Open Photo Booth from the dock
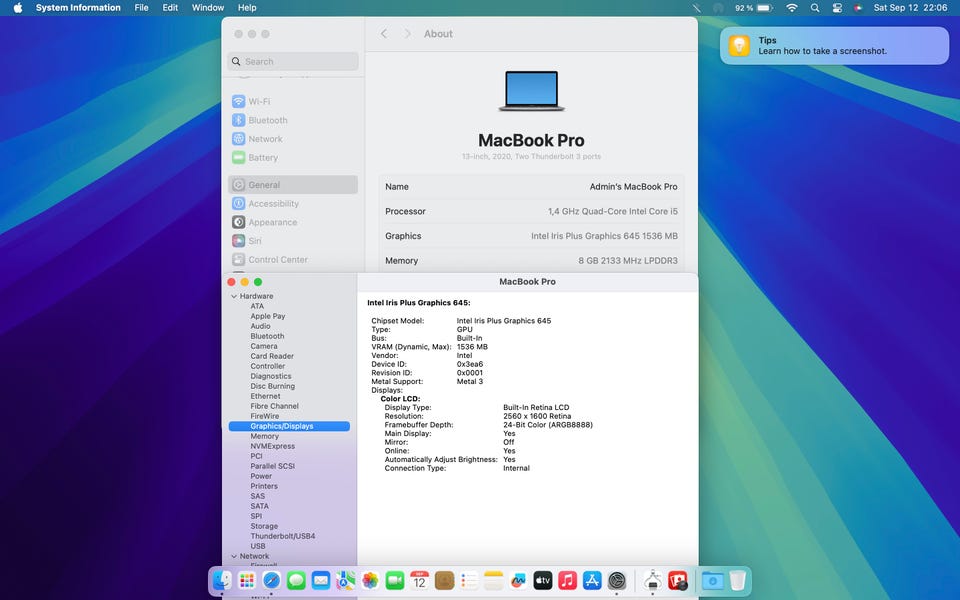Image resolution: width=960 pixels, height=600 pixels. point(678,580)
